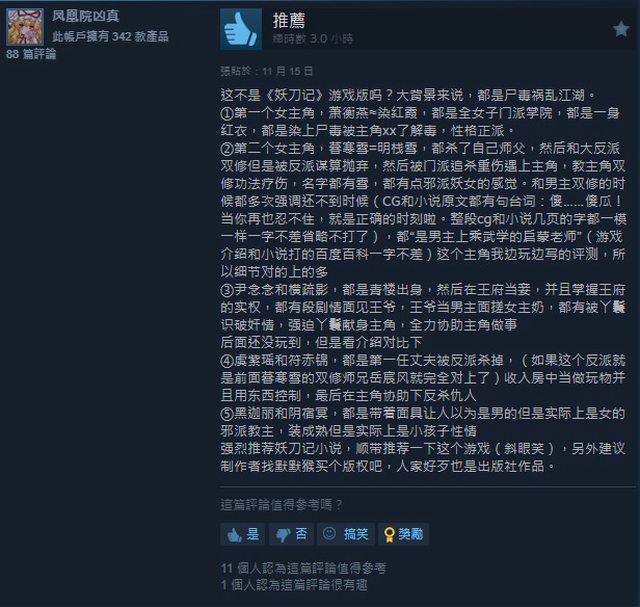Give the review a 獎勵 award
640x607 pixels.
(403, 534)
